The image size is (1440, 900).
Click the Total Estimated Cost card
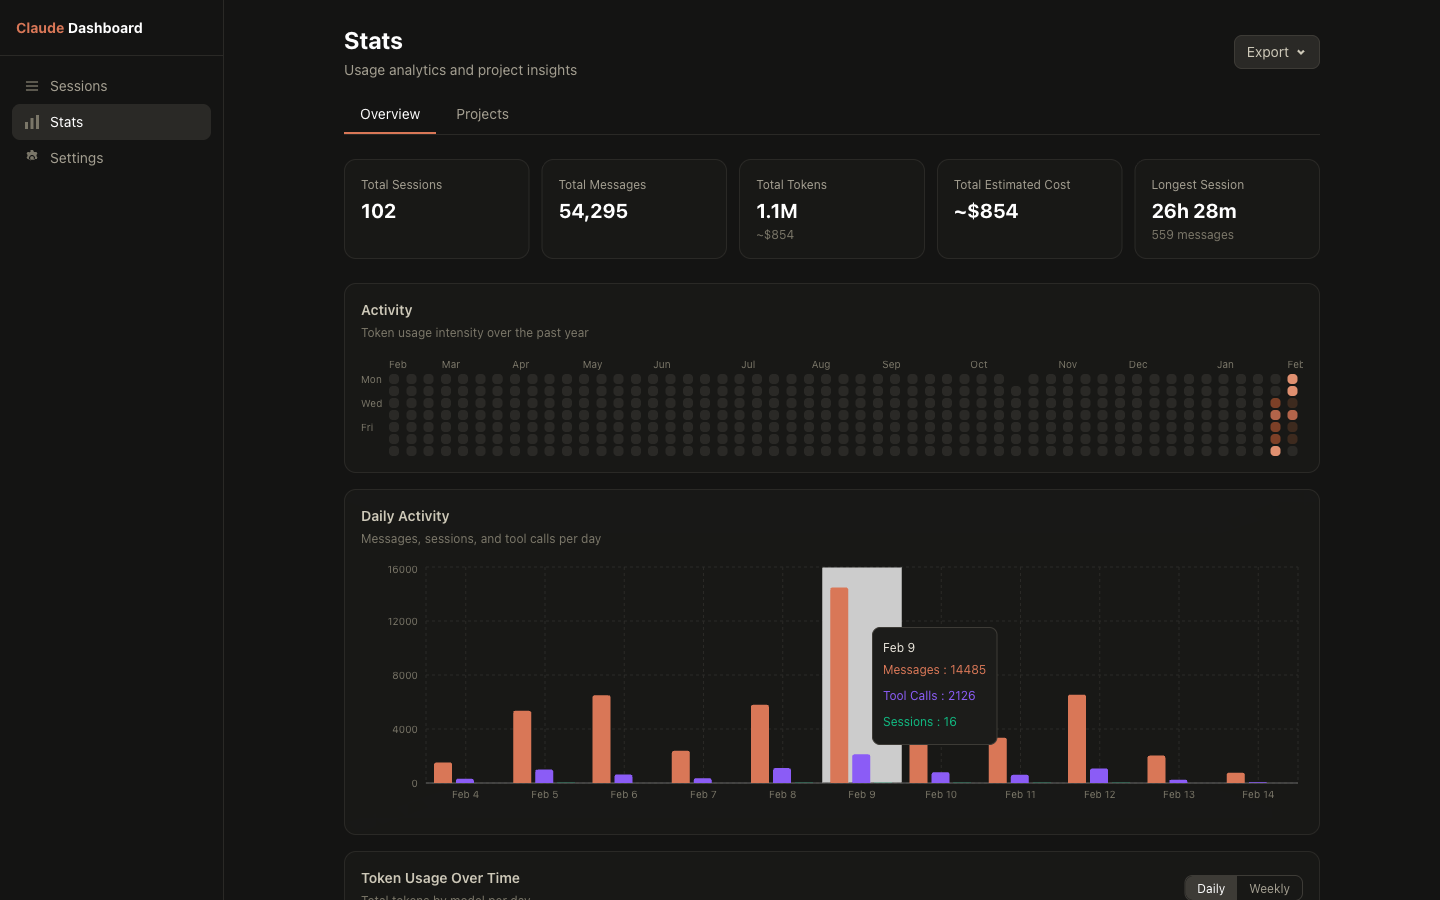click(x=1029, y=208)
